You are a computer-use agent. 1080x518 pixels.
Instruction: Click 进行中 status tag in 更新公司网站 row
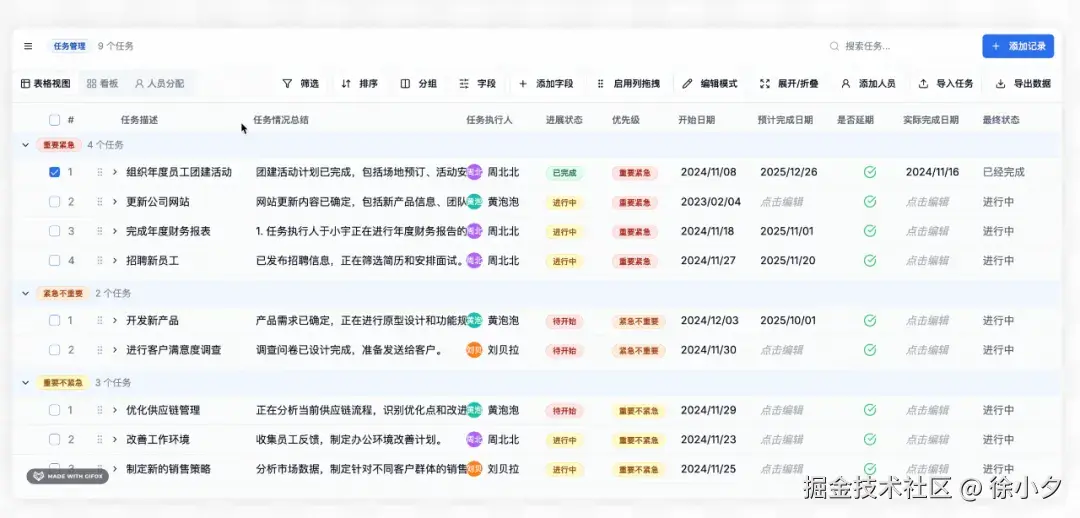[x=564, y=203]
